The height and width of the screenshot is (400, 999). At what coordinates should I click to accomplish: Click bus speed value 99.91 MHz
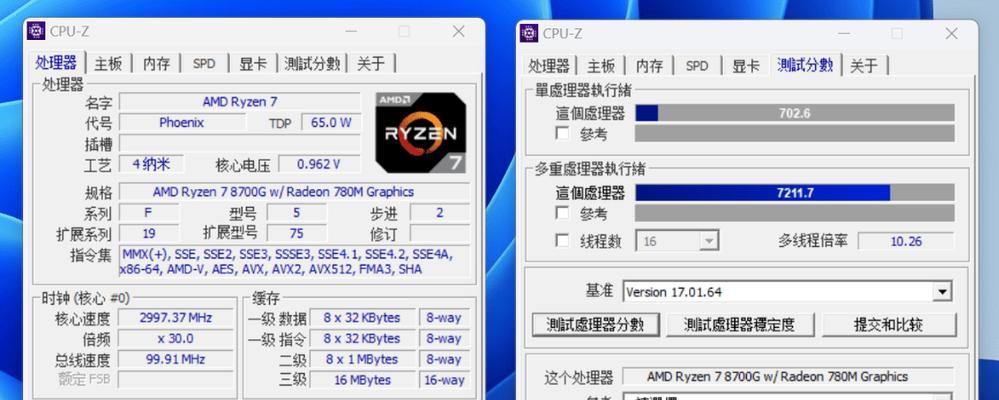176,359
